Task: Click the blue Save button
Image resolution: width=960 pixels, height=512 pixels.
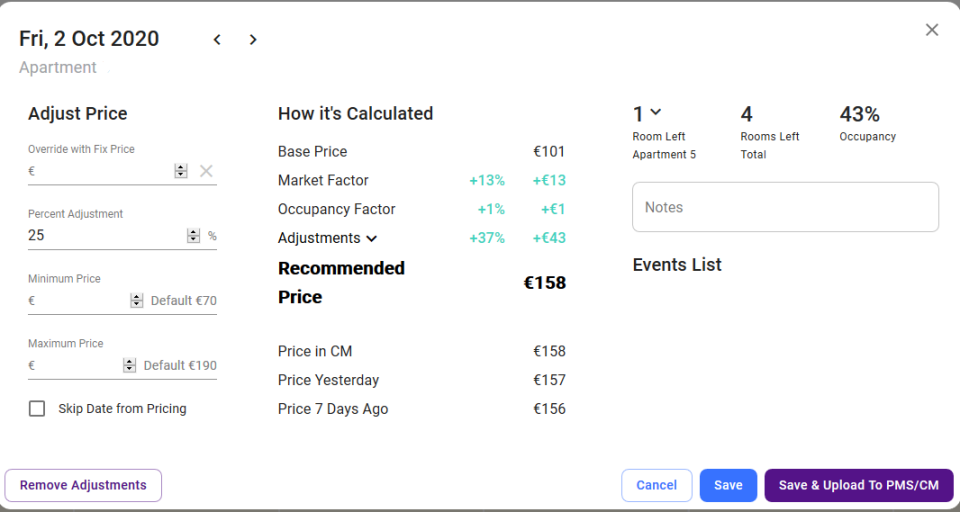Action: (729, 486)
